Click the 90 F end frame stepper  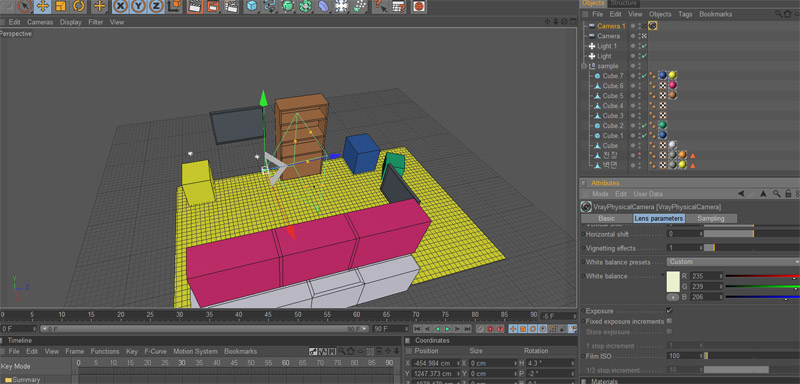coord(407,329)
